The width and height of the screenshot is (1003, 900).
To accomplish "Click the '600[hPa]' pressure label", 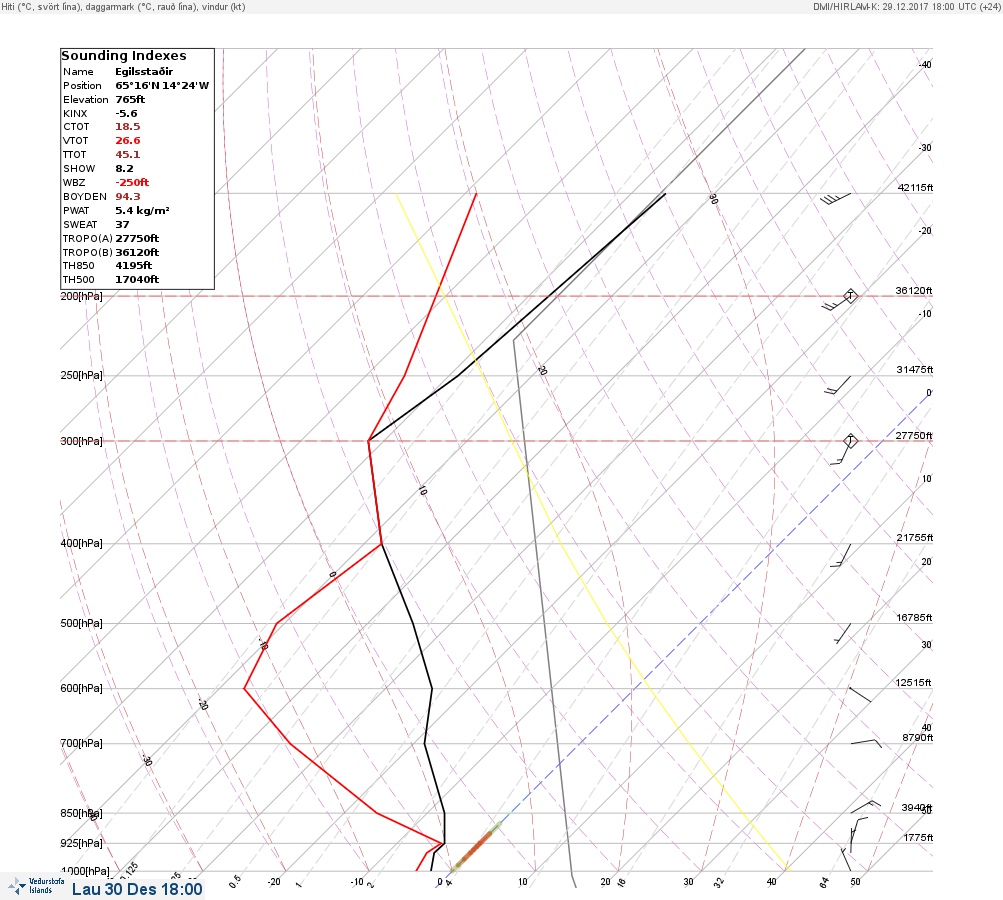I will [81, 688].
